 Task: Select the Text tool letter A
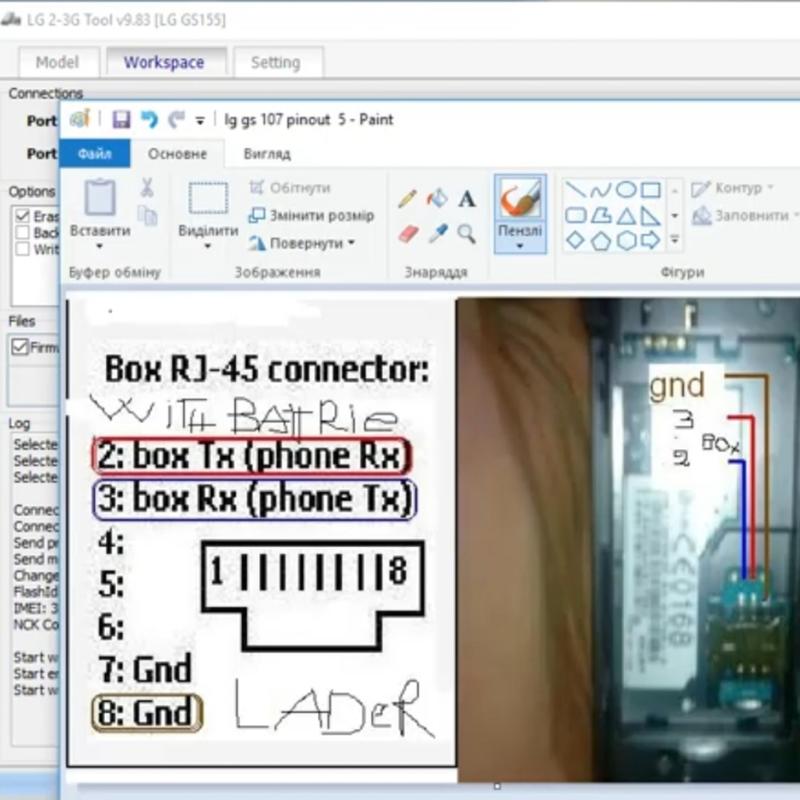(x=467, y=198)
